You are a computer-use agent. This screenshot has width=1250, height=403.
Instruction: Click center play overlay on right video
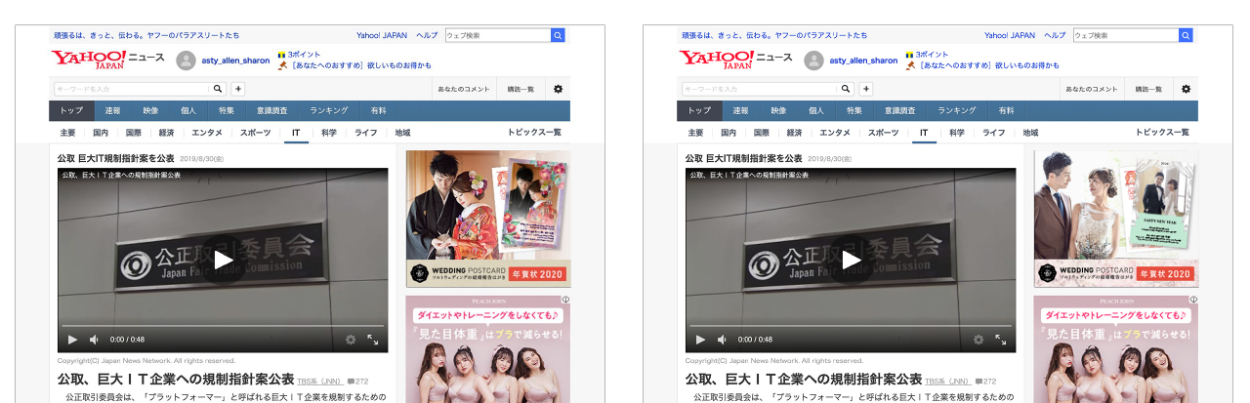851,260
